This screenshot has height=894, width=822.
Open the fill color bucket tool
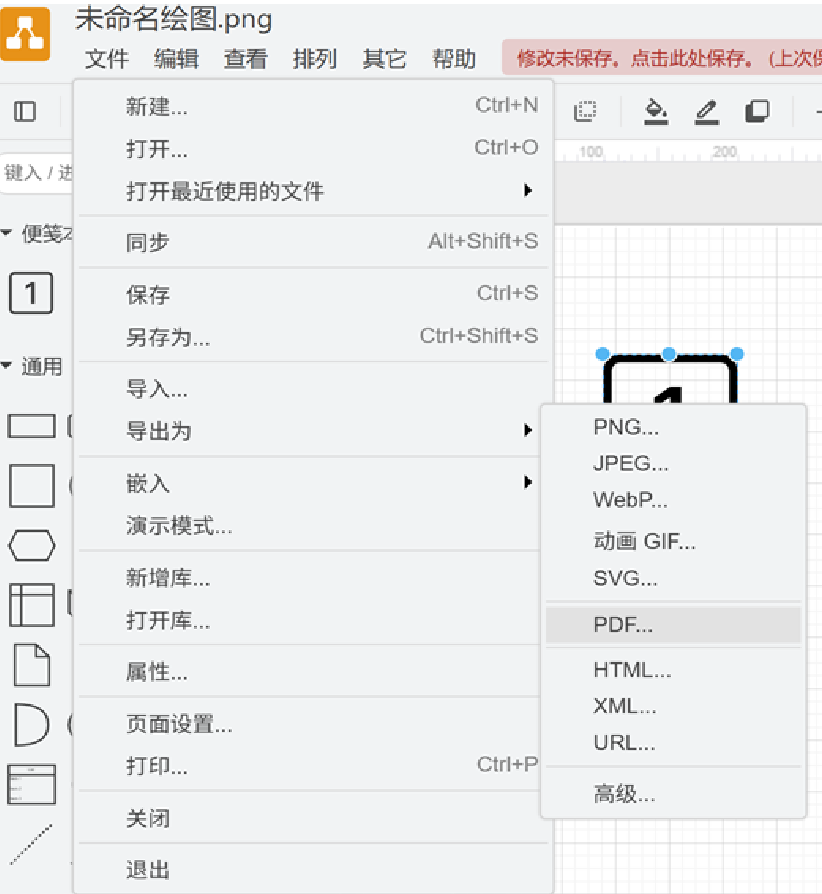[656, 111]
